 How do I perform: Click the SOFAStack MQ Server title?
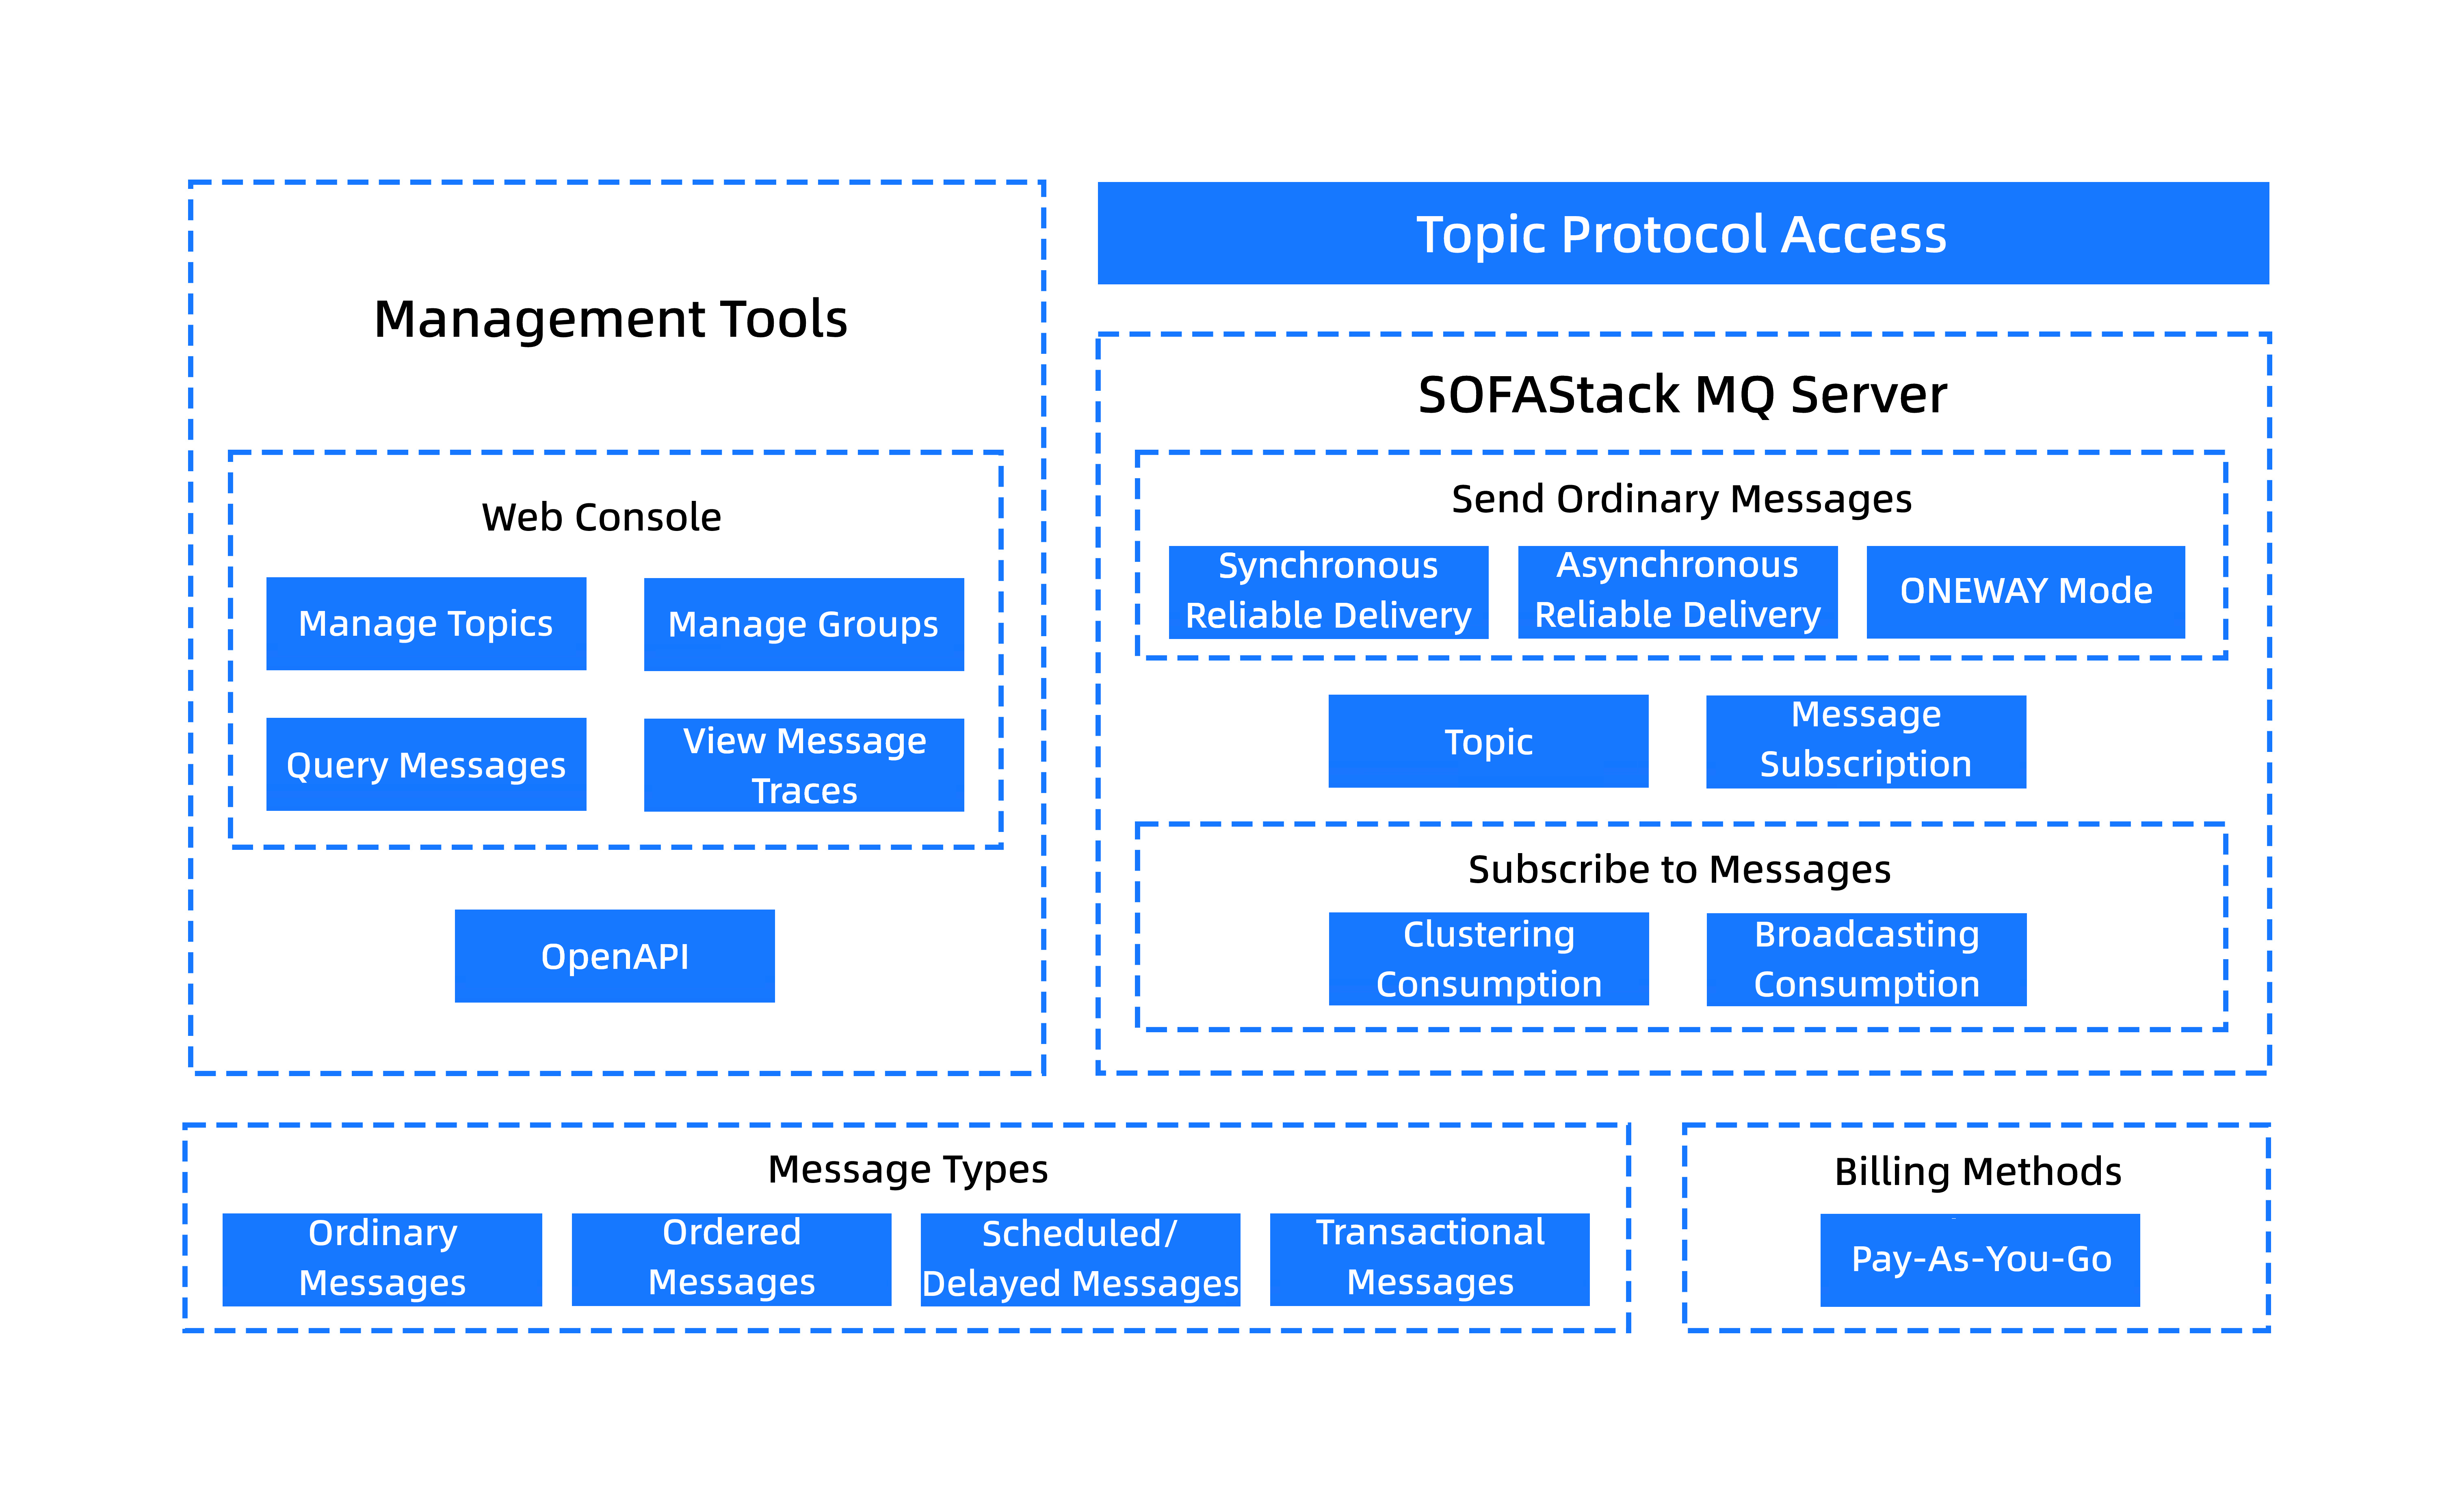click(x=1682, y=395)
